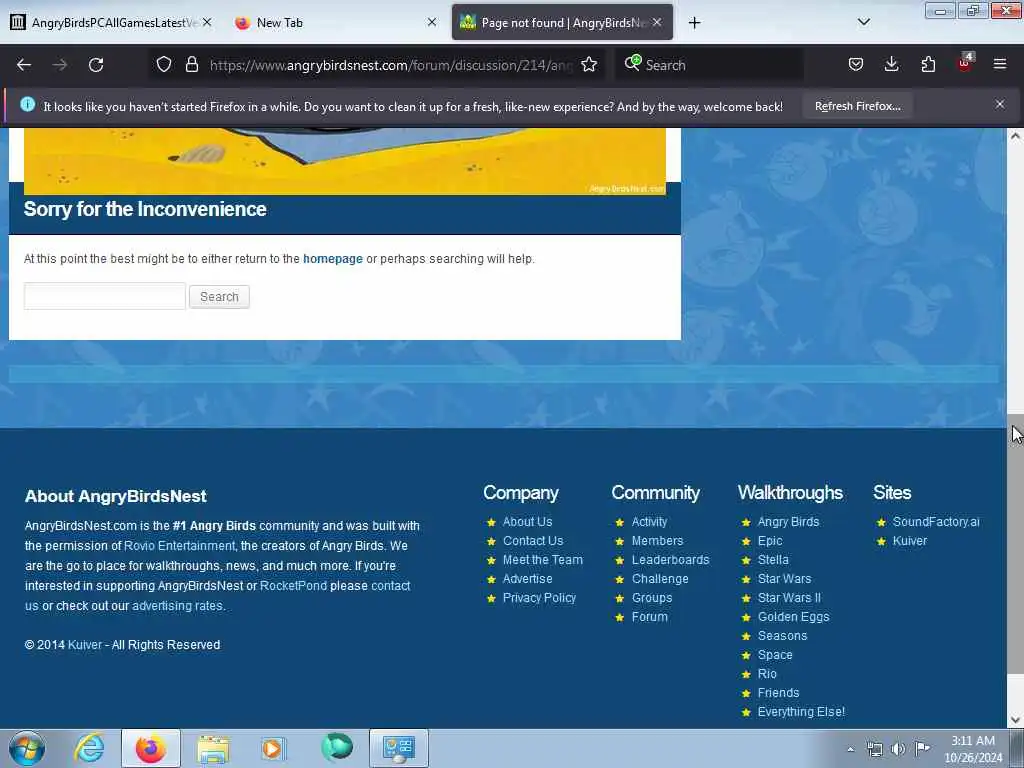The height and width of the screenshot is (768, 1024).
Task: Open Advertise footer link
Action: (x=527, y=579)
